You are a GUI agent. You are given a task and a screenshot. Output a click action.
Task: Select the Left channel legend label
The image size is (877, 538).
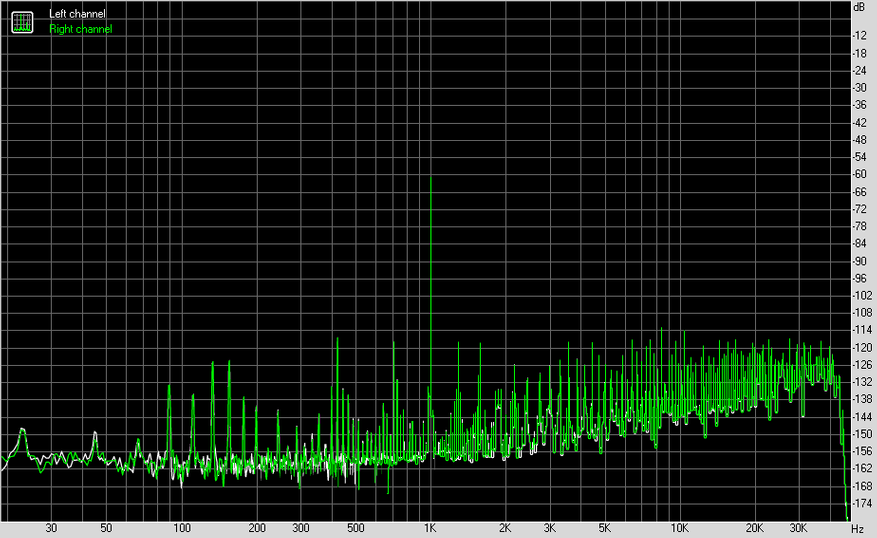coord(77,13)
